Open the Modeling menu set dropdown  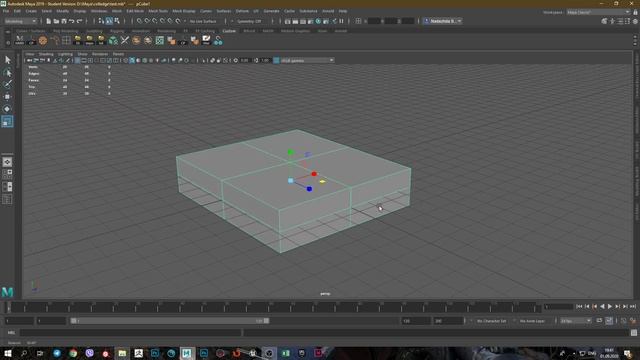20,21
